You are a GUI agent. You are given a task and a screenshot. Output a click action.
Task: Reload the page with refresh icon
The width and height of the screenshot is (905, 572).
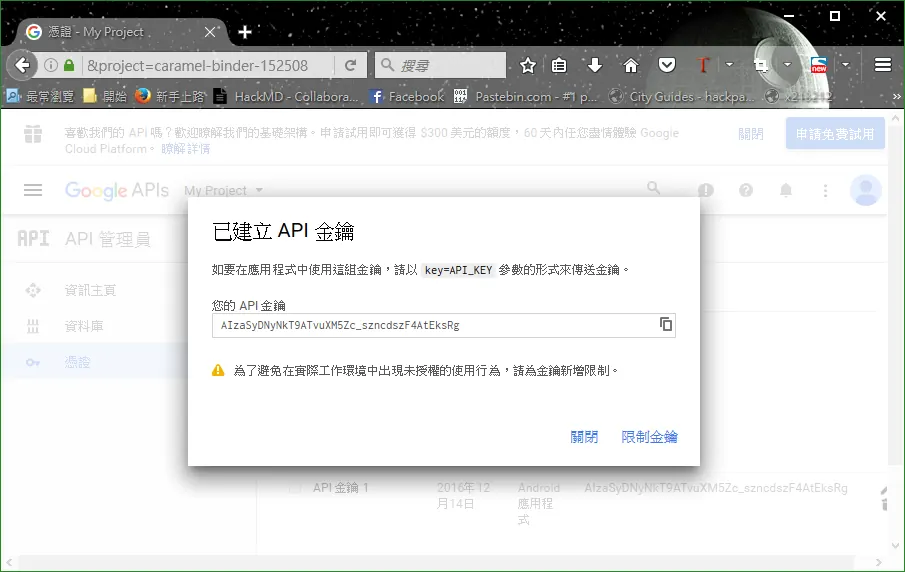coord(350,65)
